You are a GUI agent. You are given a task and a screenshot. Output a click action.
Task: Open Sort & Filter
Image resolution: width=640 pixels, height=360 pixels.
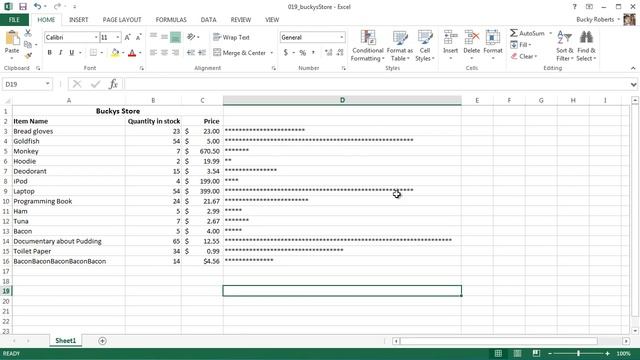coord(565,46)
